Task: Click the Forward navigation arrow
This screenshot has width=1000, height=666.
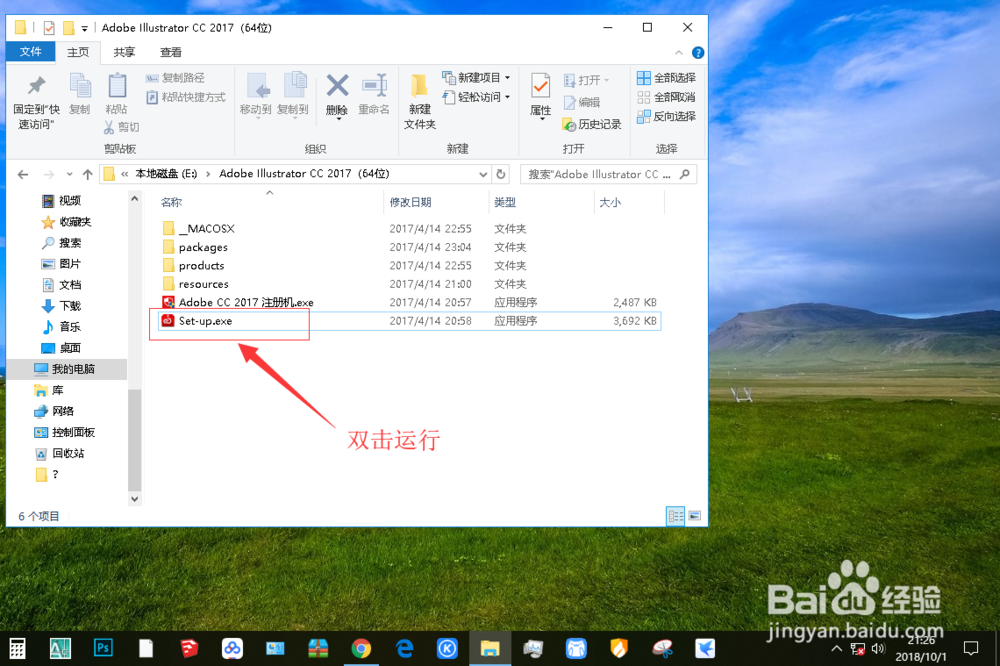Action: pyautogui.click(x=48, y=174)
